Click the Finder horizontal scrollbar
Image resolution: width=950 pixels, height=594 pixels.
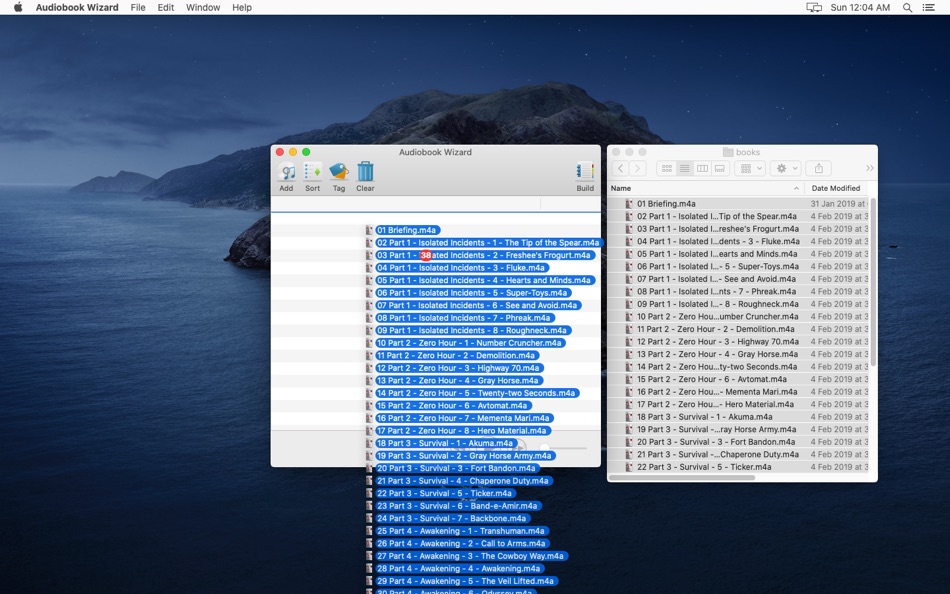click(682, 478)
